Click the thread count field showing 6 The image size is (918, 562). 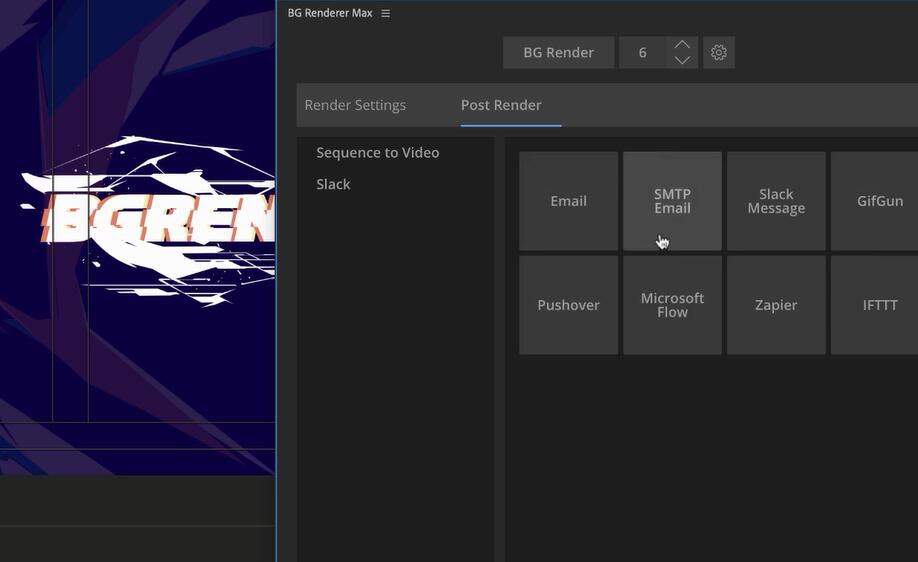[642, 53]
